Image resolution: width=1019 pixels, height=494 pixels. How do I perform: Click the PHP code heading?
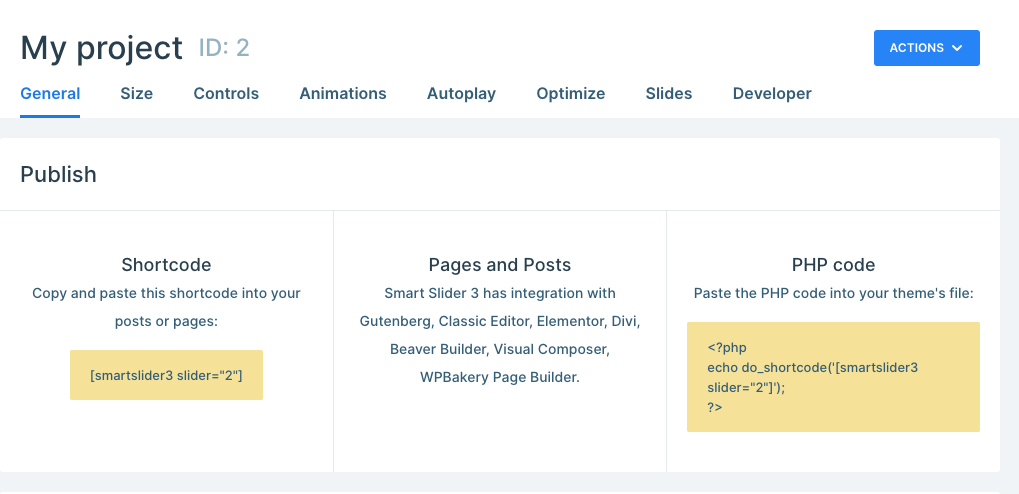point(833,265)
